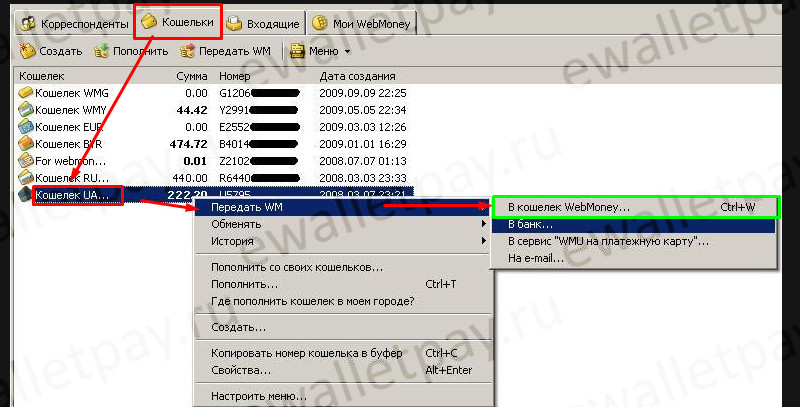Switch to the Кошельки tab
This screenshot has width=800, height=407.
pos(178,22)
